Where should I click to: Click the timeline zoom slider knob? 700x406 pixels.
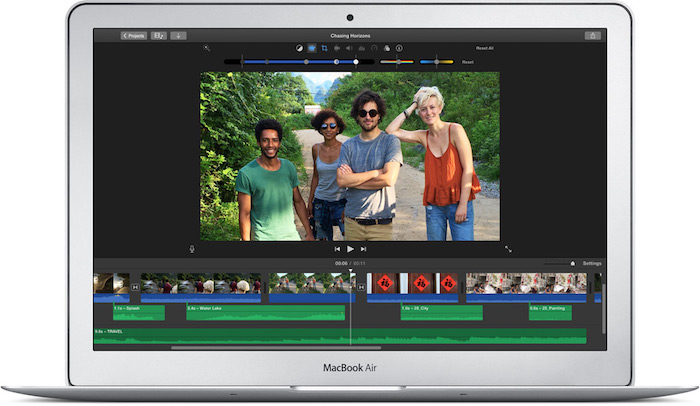click(573, 264)
